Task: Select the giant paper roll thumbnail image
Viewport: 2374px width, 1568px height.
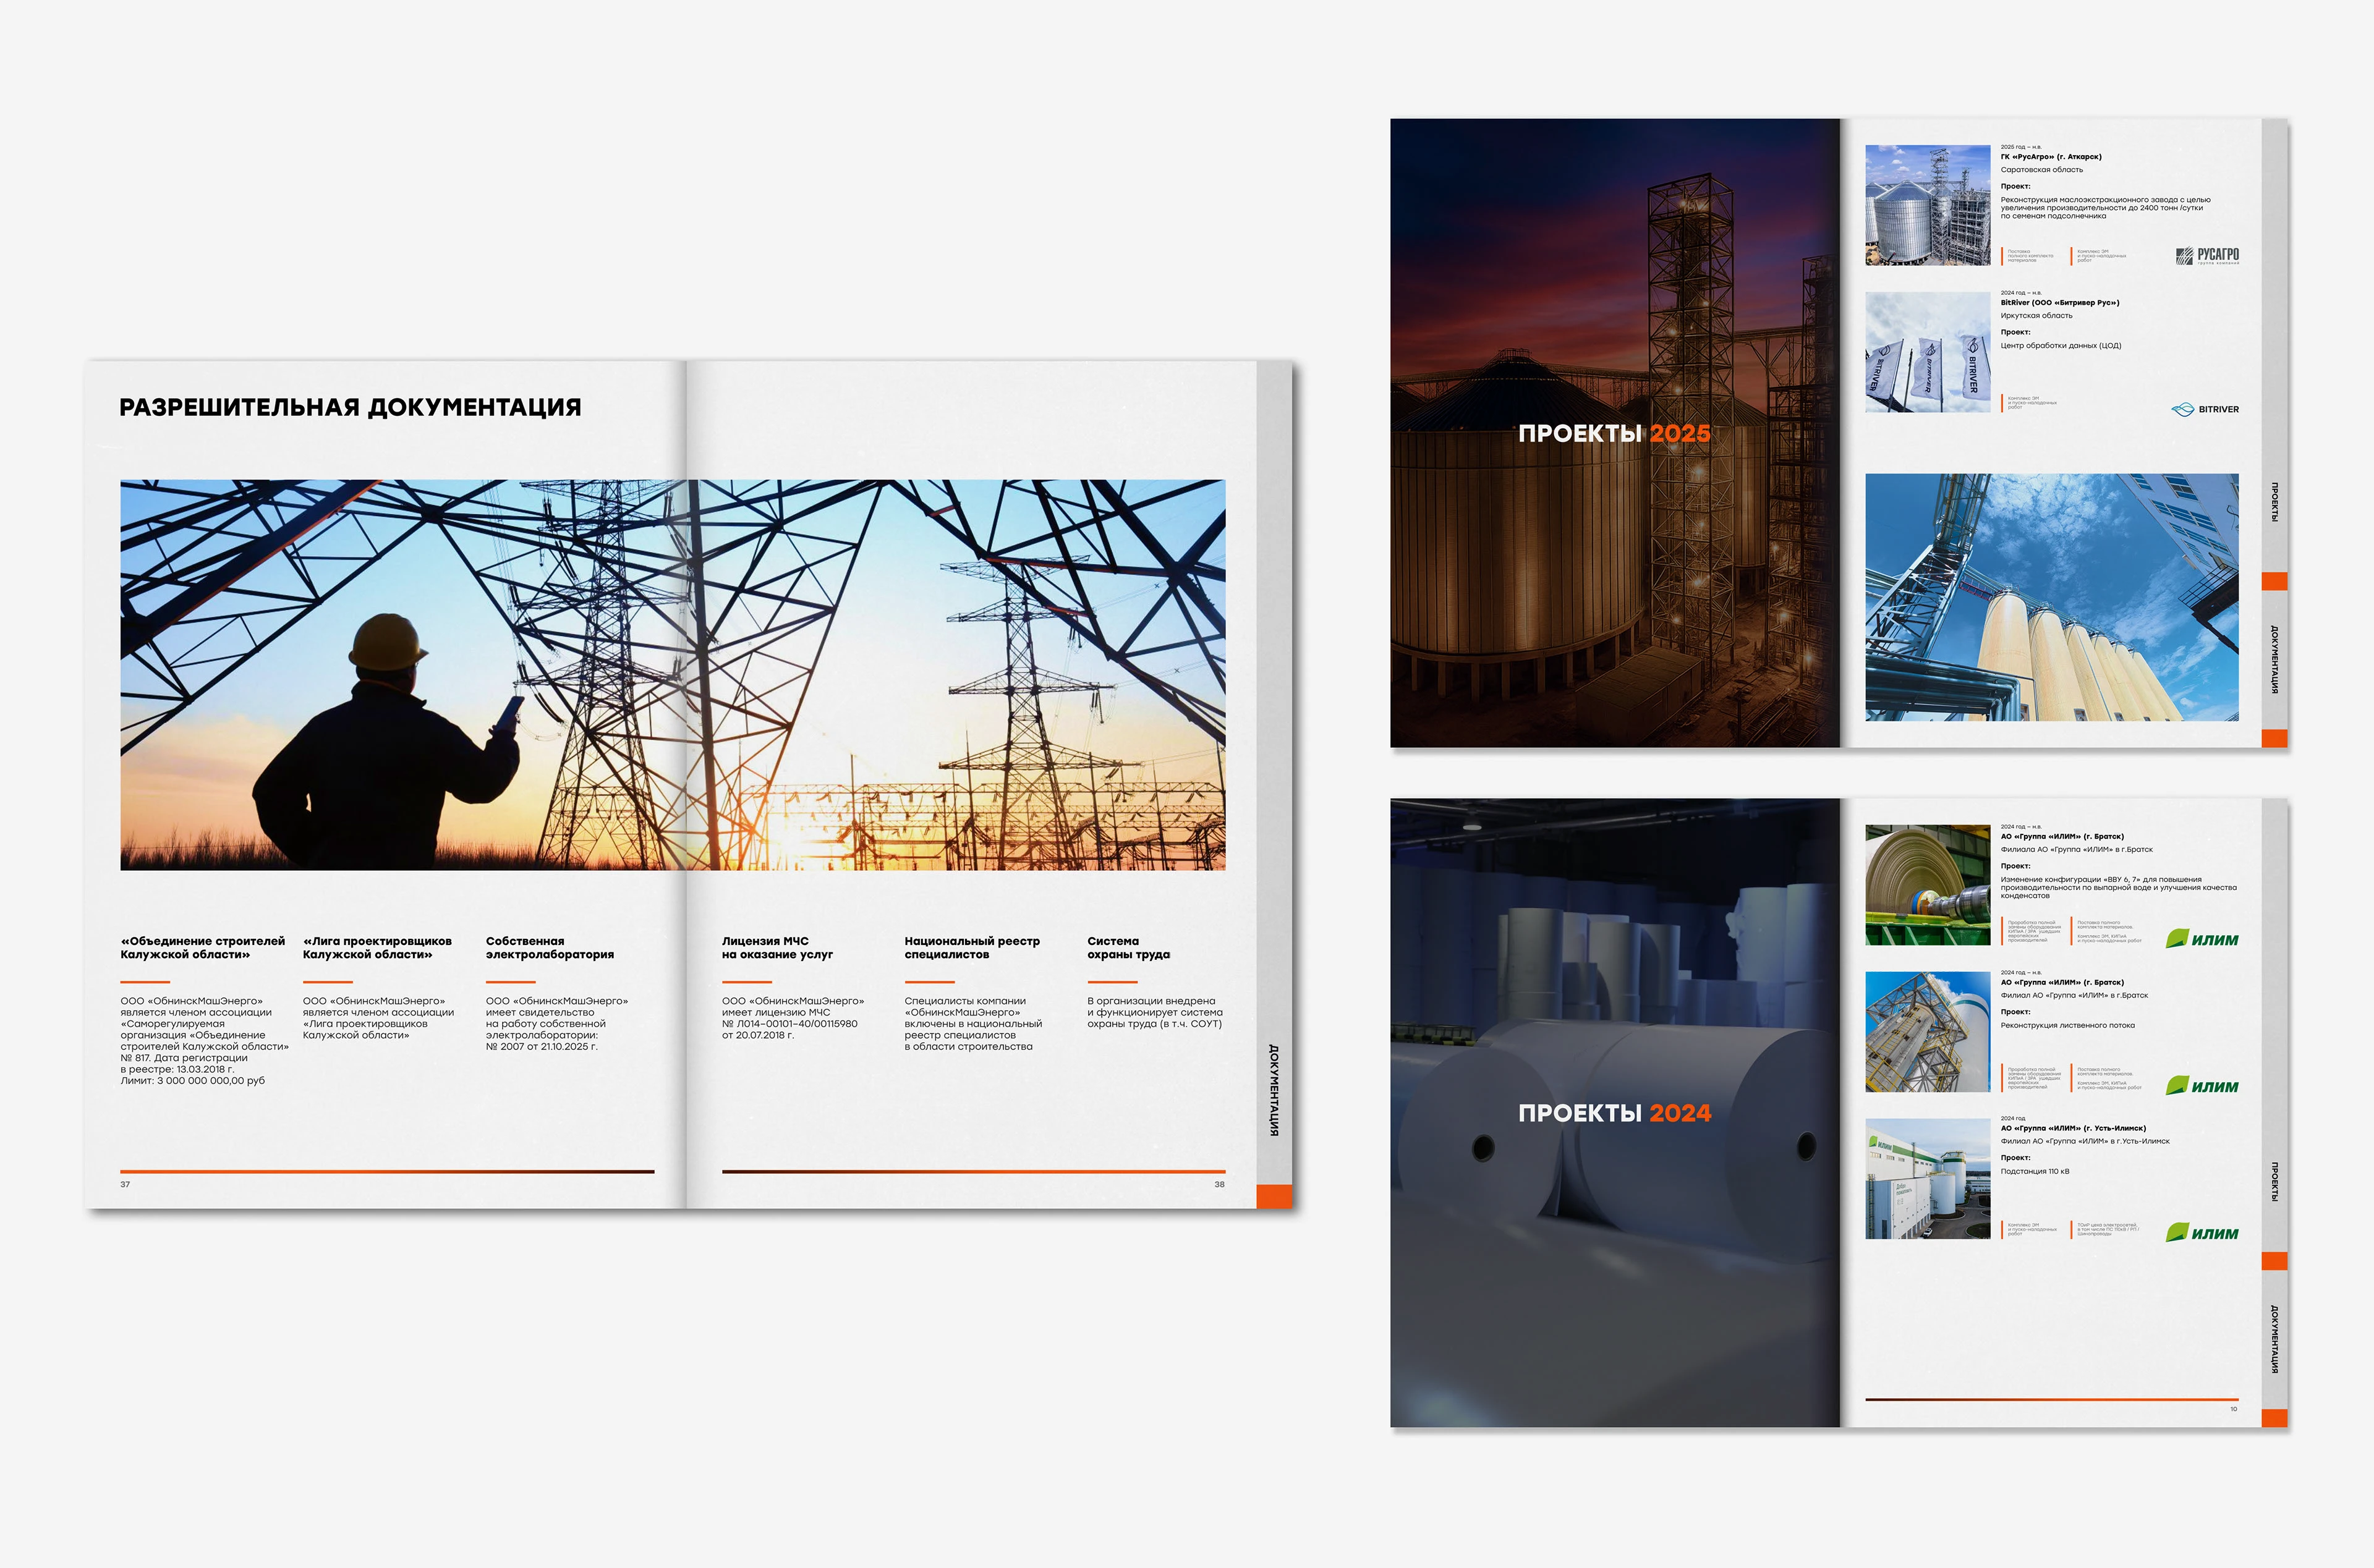Action: pos(1927,885)
